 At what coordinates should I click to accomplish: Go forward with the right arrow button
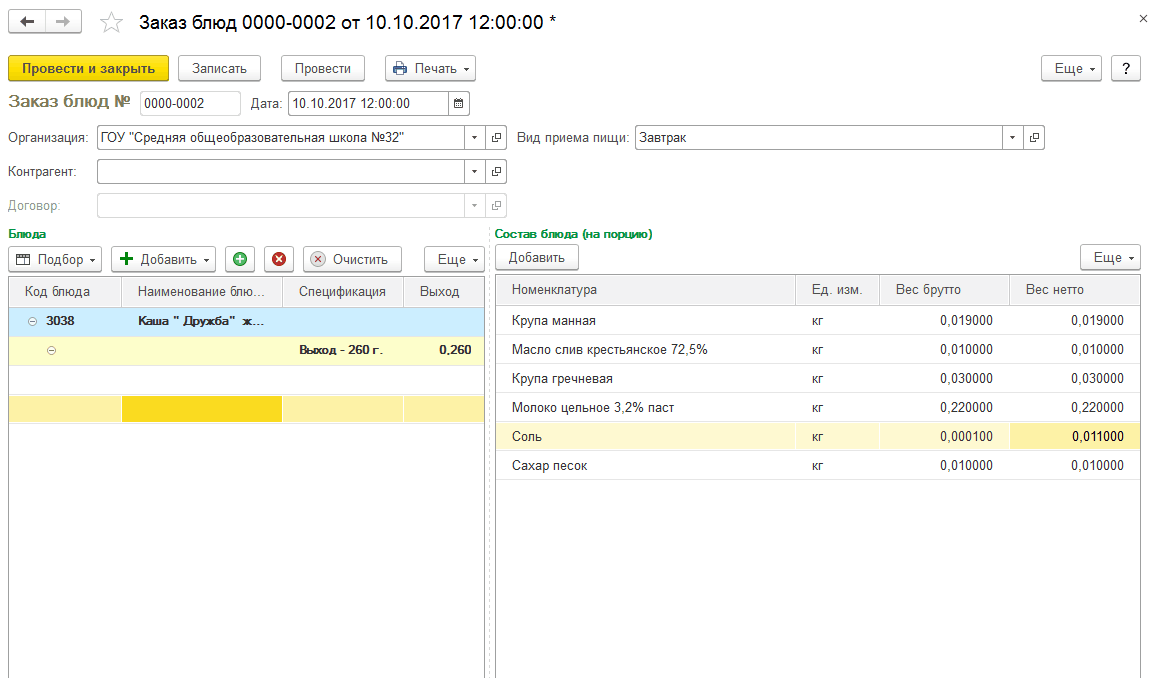coord(63,22)
